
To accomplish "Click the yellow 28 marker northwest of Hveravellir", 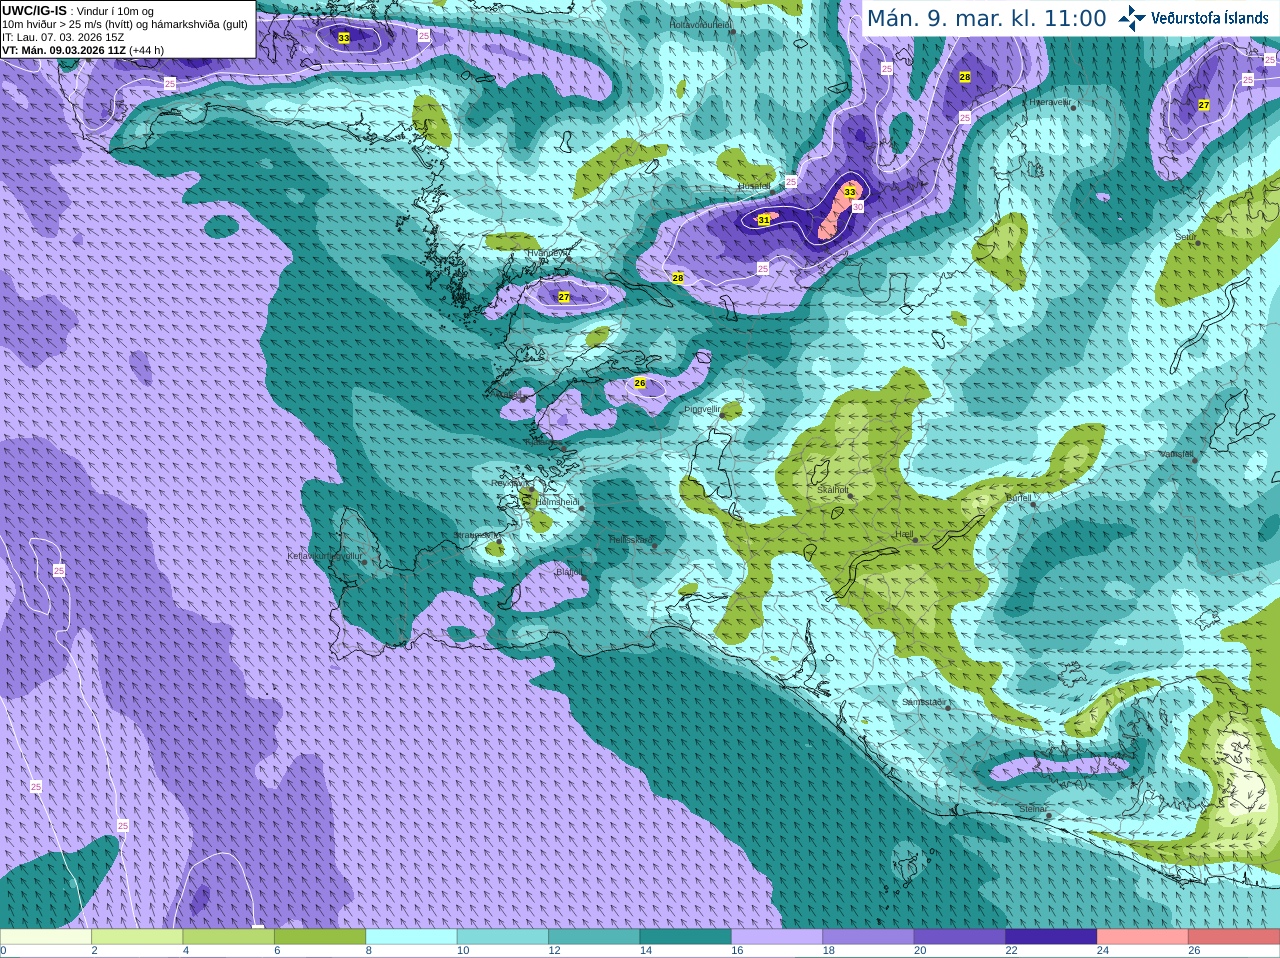I will point(965,77).
